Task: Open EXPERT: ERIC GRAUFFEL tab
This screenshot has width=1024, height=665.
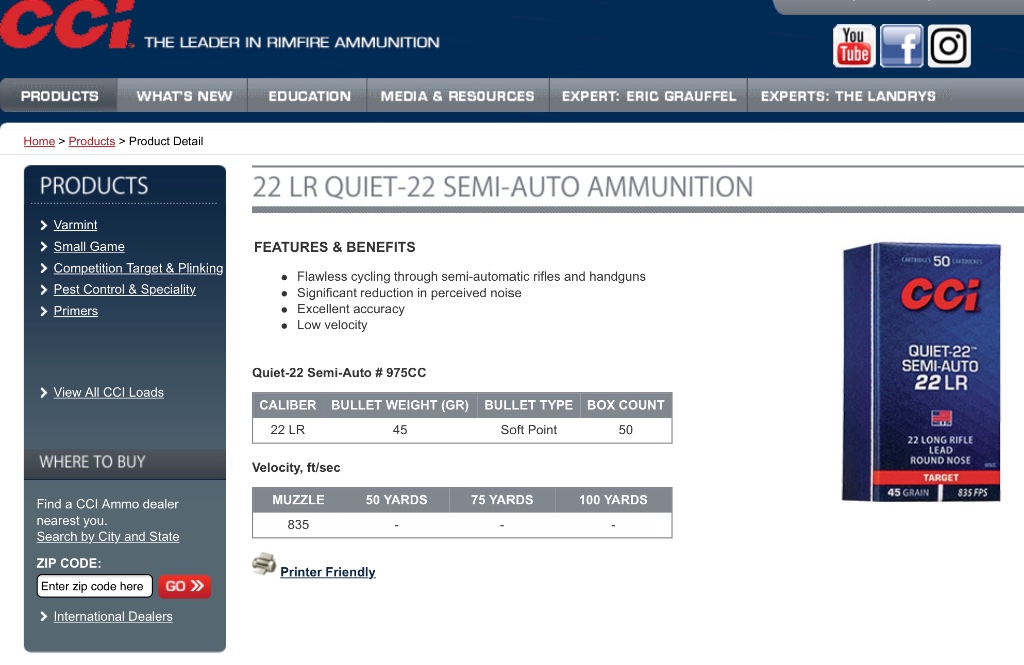Action: pos(648,96)
